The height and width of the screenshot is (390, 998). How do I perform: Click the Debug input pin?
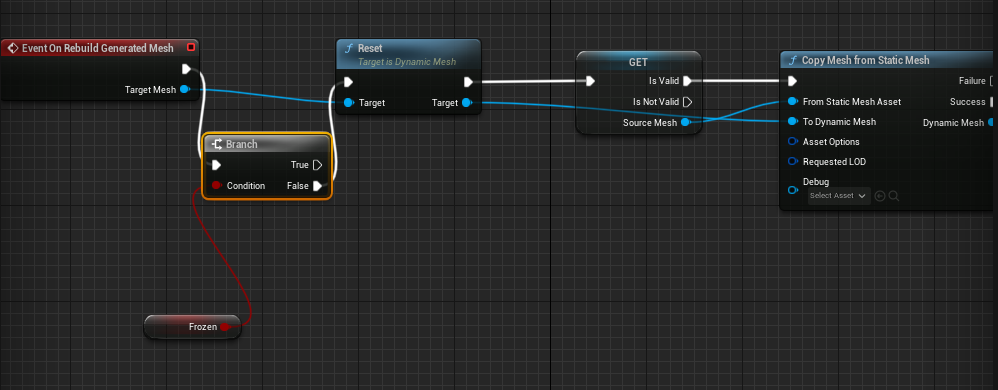pos(792,190)
